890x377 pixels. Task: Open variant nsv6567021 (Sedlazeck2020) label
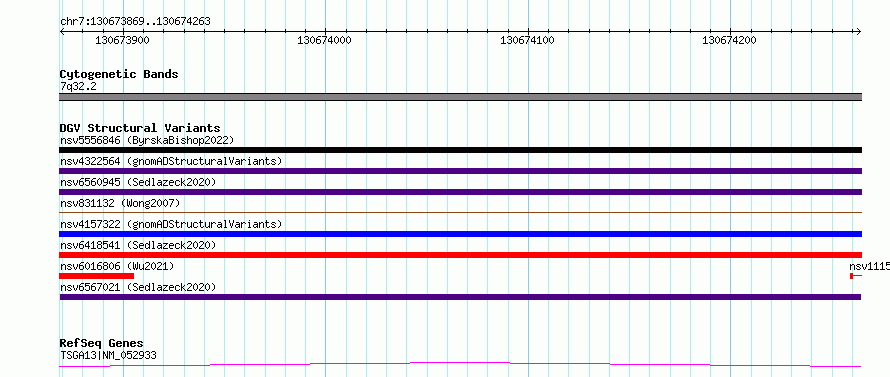138,287
